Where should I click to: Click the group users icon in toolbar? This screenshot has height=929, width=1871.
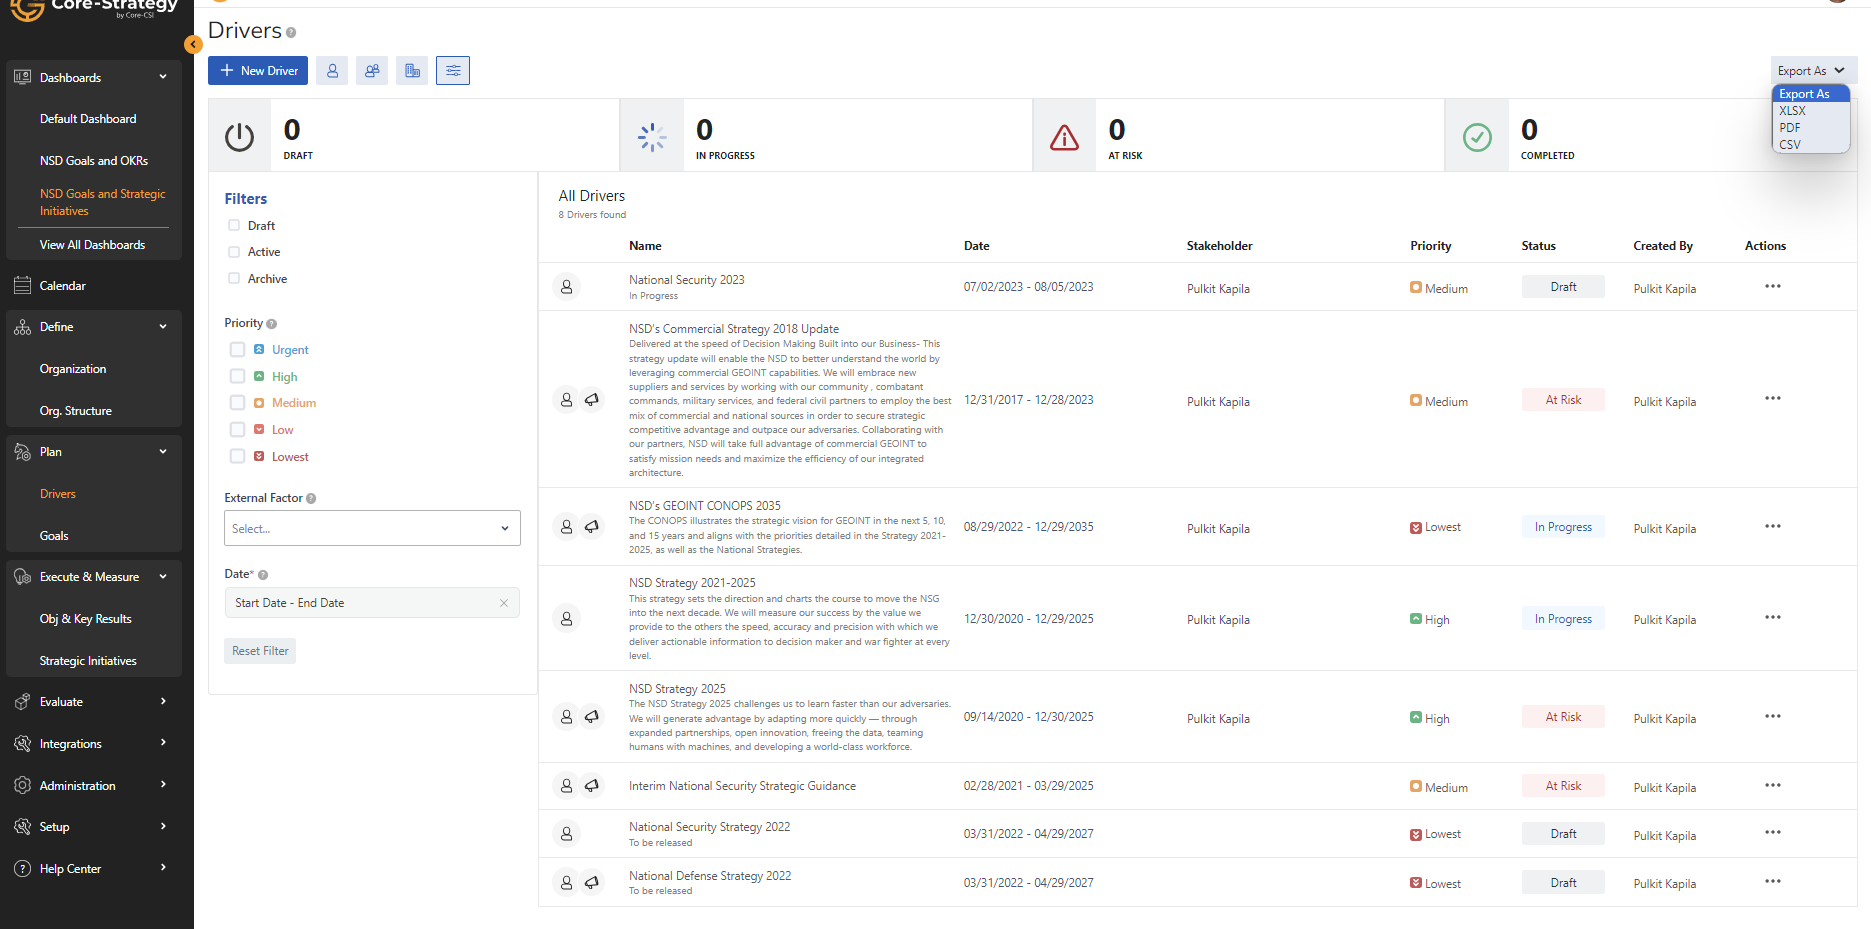pyautogui.click(x=372, y=71)
